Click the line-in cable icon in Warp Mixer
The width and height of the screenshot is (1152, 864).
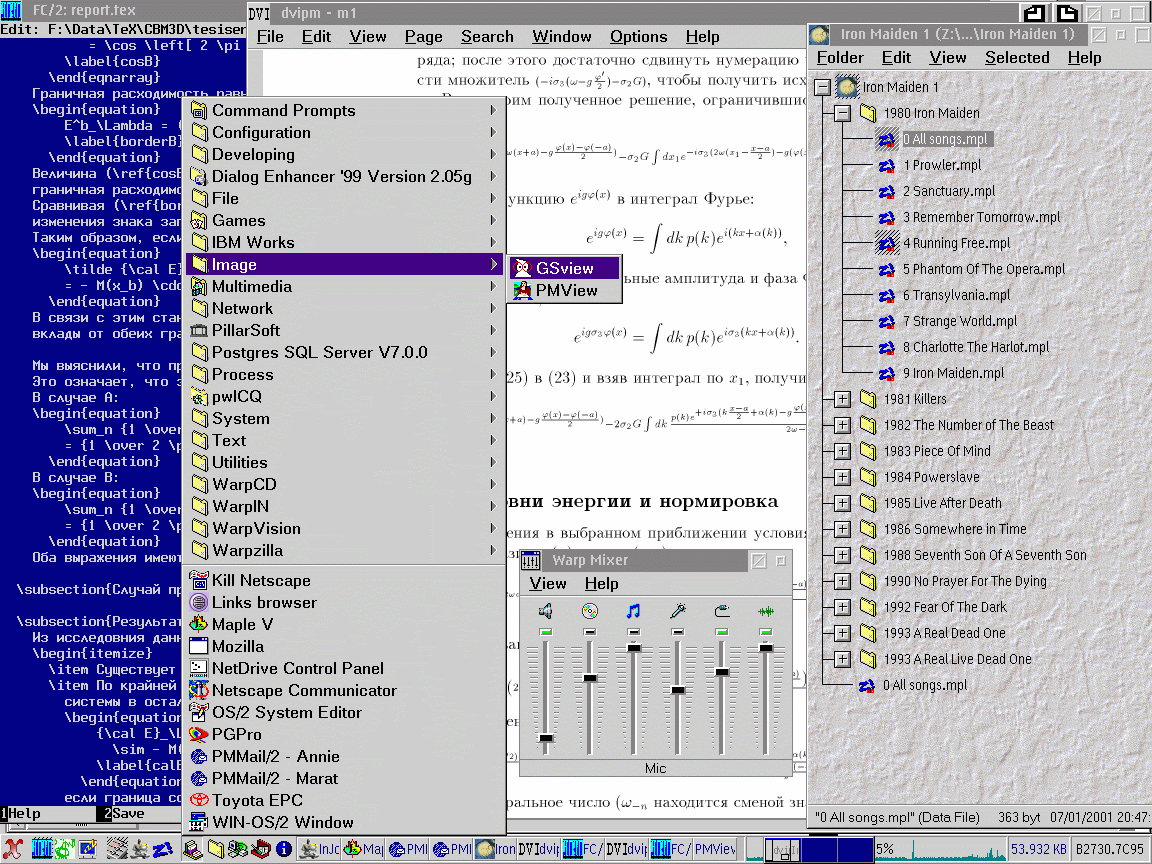click(x=721, y=611)
